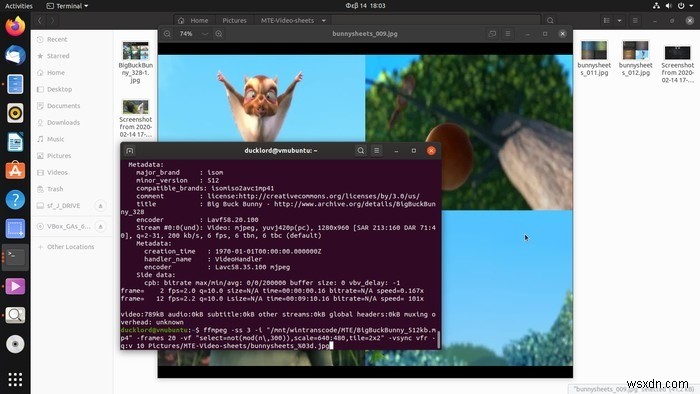Open Rhythmbox music player in dock
The height and width of the screenshot is (394, 700).
click(x=15, y=113)
